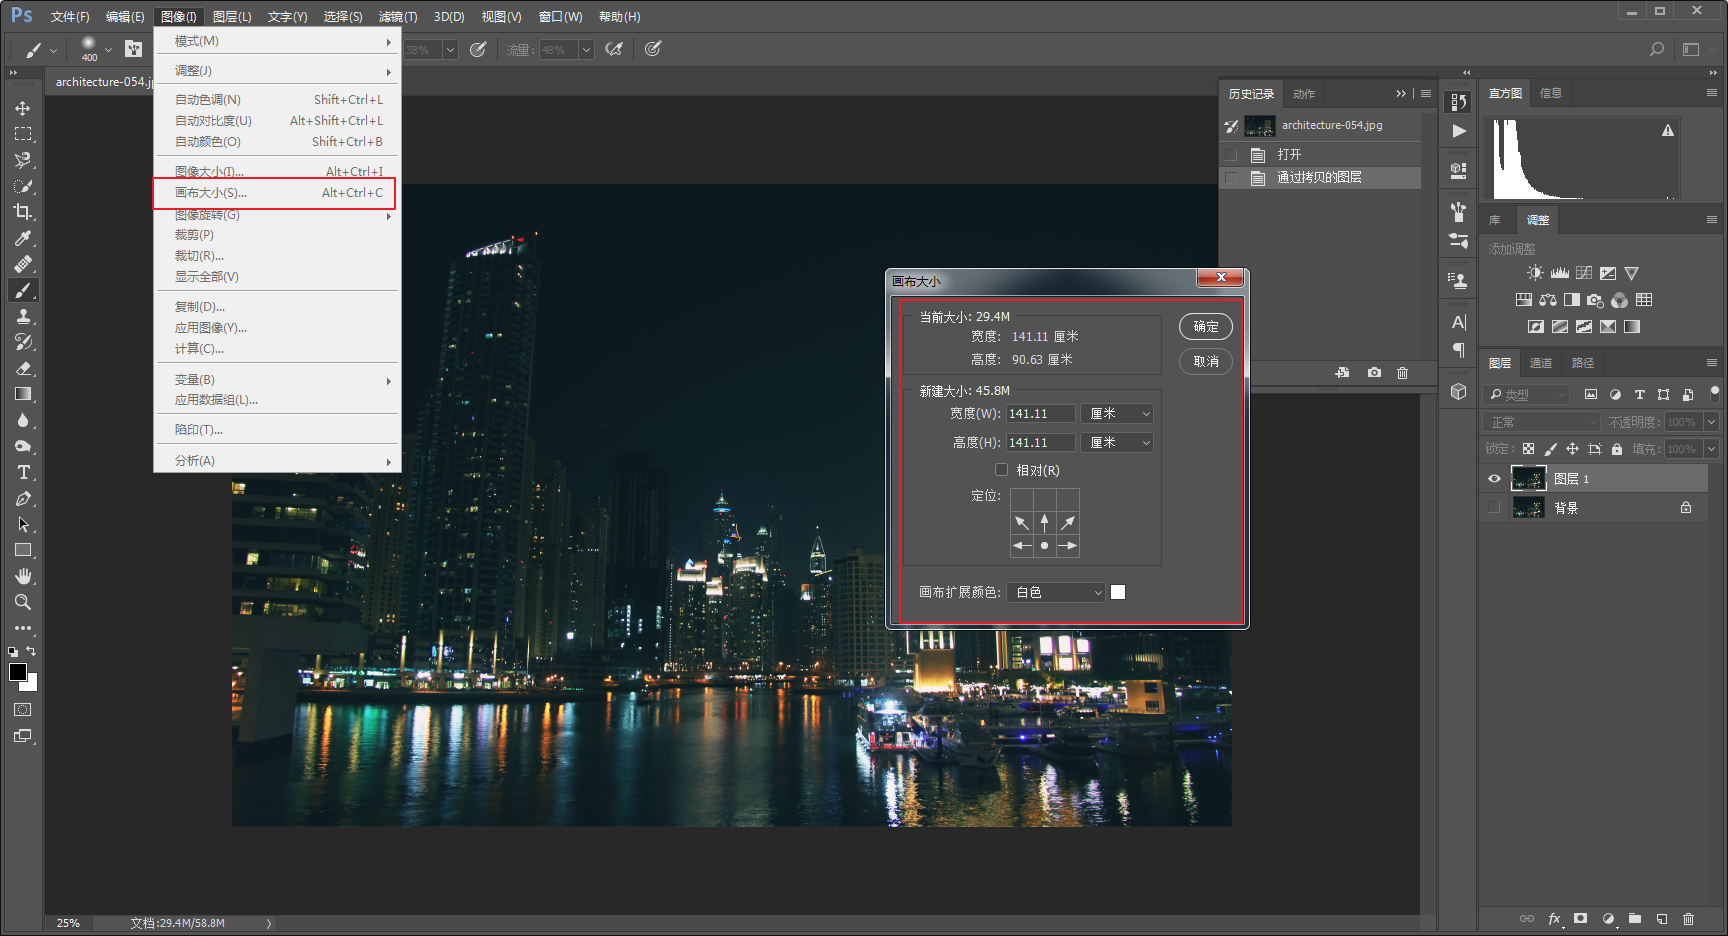Click the histogram warning triangle icon
The image size is (1728, 936).
click(1668, 131)
